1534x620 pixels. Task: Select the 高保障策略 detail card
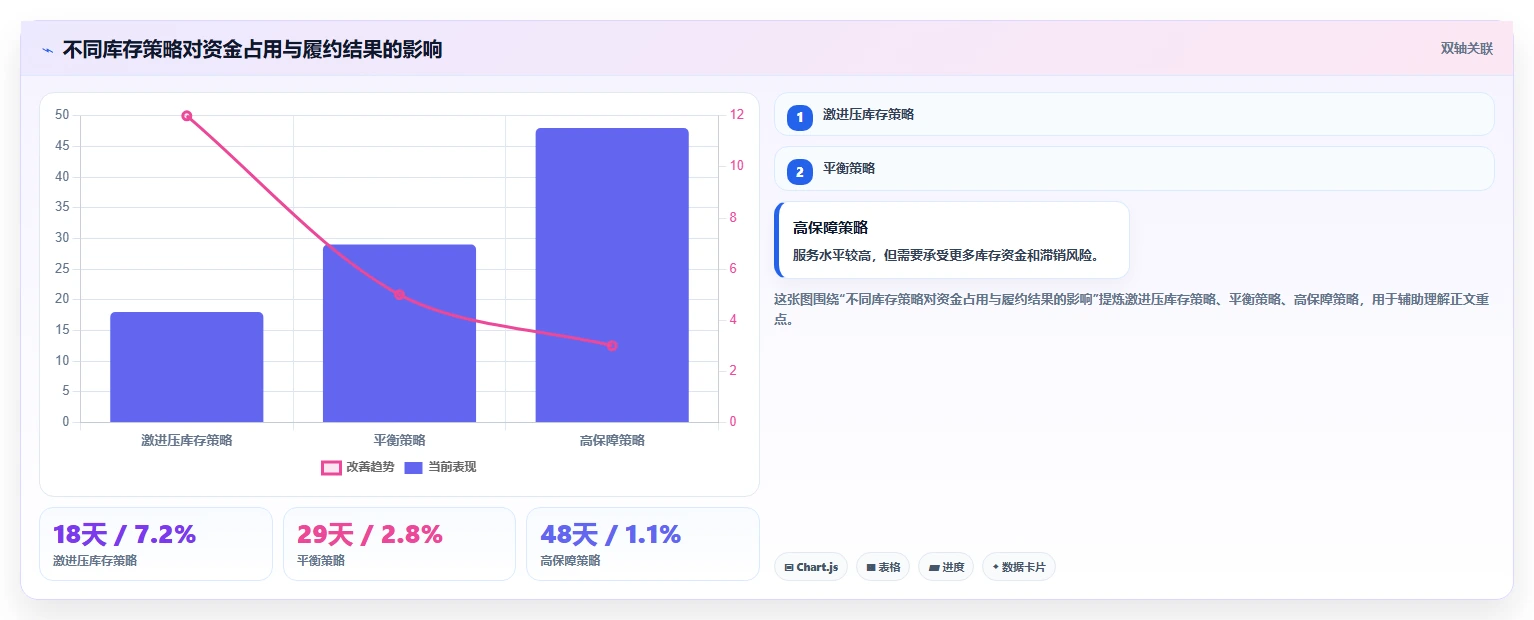click(x=952, y=240)
